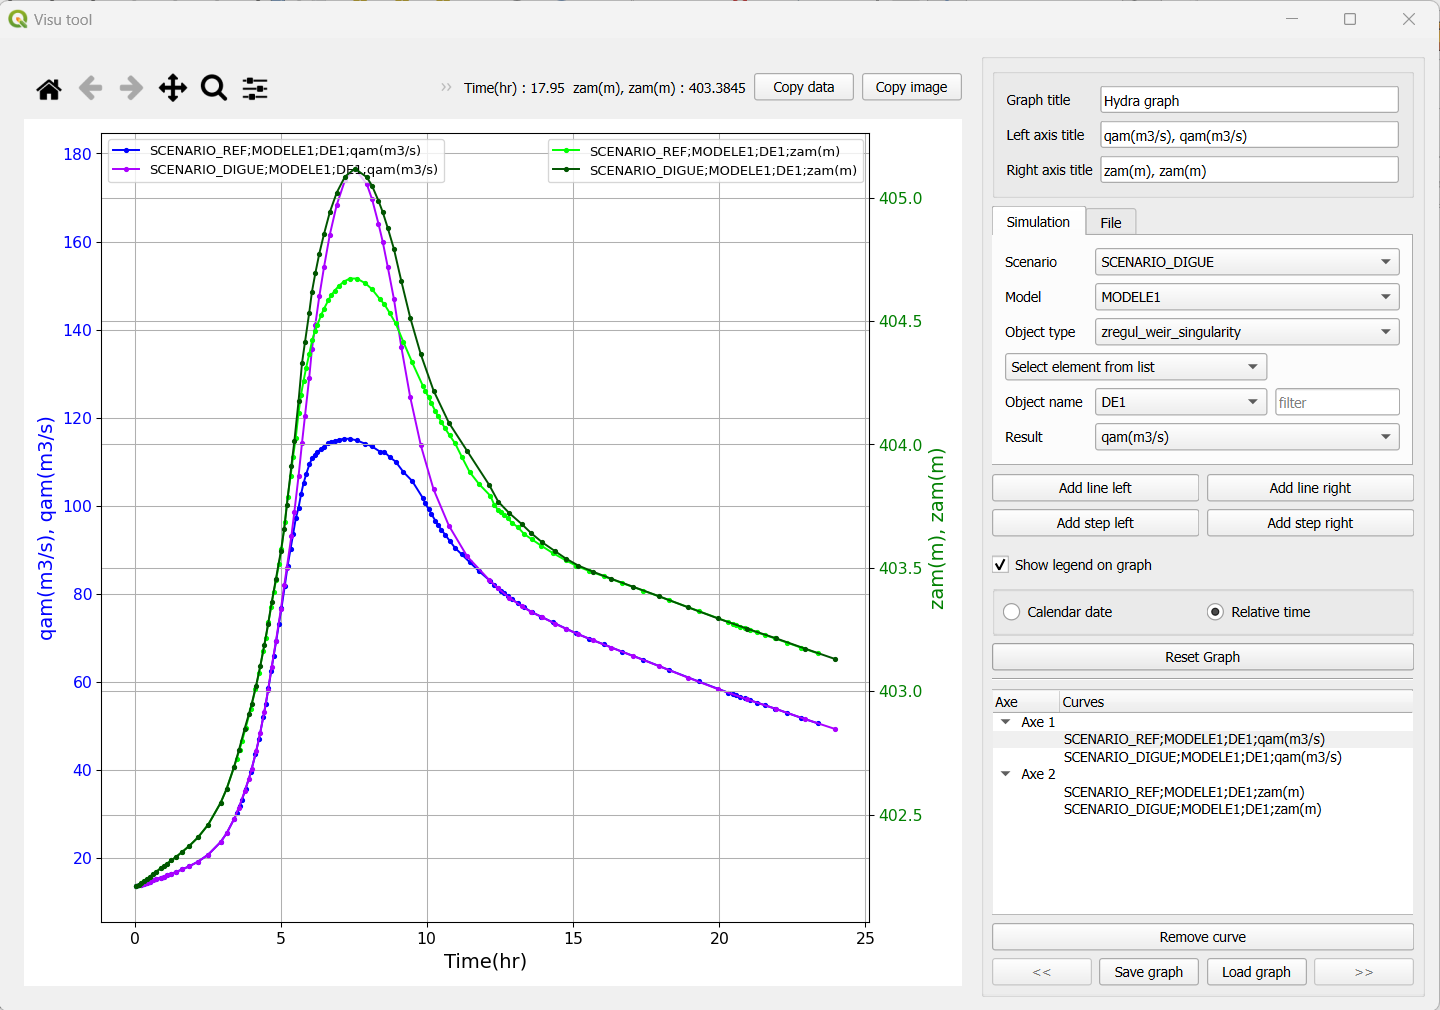Go forward to next view arrow
The width and height of the screenshot is (1440, 1010).
(x=131, y=88)
